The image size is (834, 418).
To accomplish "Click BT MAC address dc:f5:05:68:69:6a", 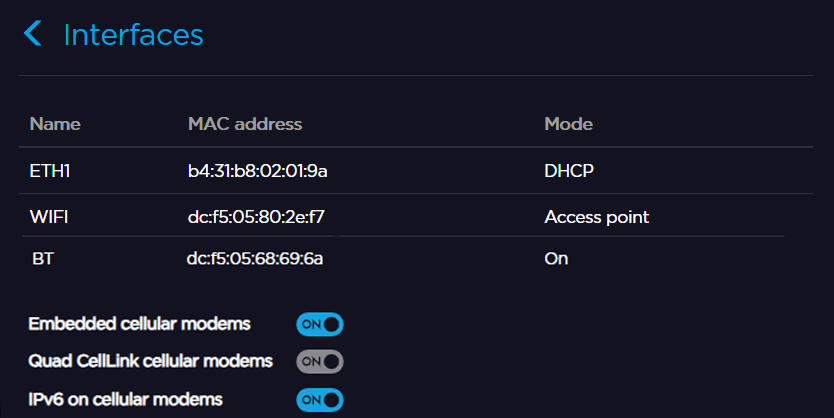I will pyautogui.click(x=255, y=259).
